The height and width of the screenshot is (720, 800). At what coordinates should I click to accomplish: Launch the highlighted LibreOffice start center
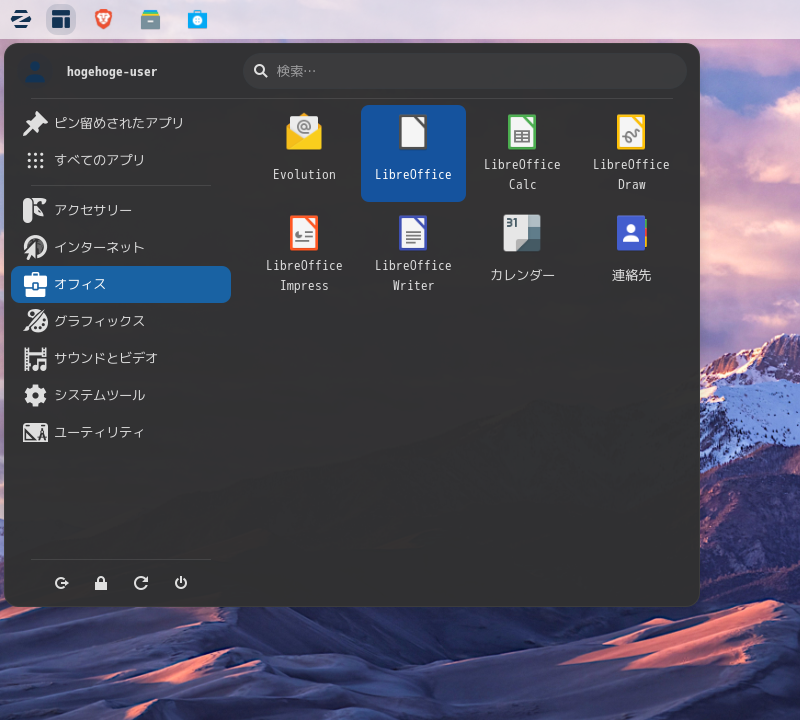tap(413, 153)
